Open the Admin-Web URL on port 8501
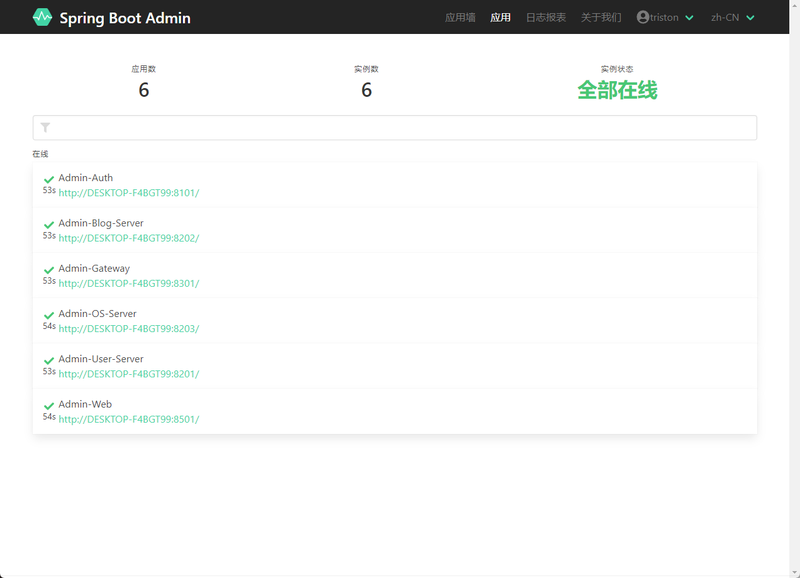Screen dimensions: 800x578 129,419
